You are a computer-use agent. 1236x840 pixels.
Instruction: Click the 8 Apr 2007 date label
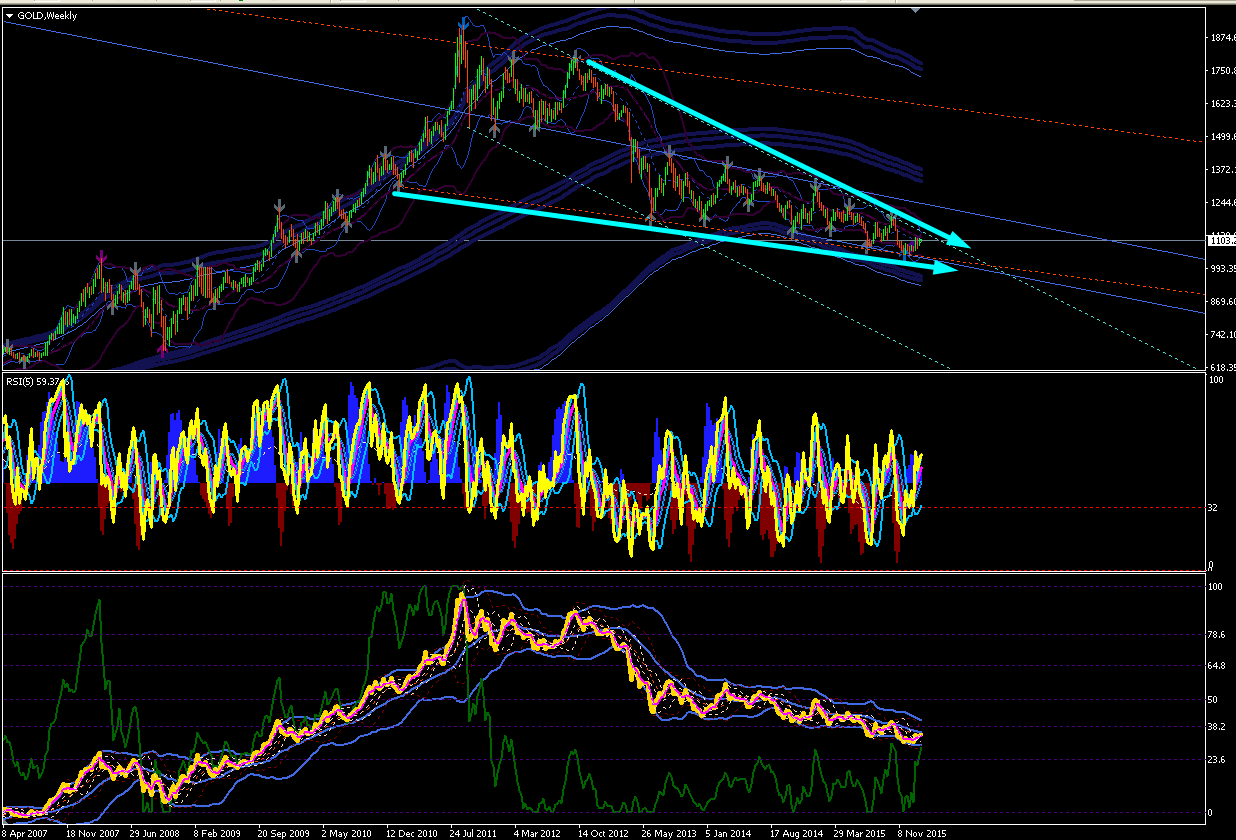point(25,832)
